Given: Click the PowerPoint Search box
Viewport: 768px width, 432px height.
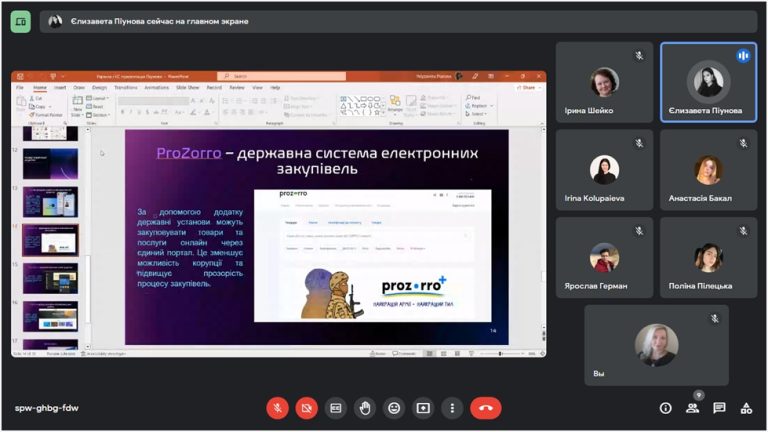Looking at the screenshot, I should tap(282, 76).
